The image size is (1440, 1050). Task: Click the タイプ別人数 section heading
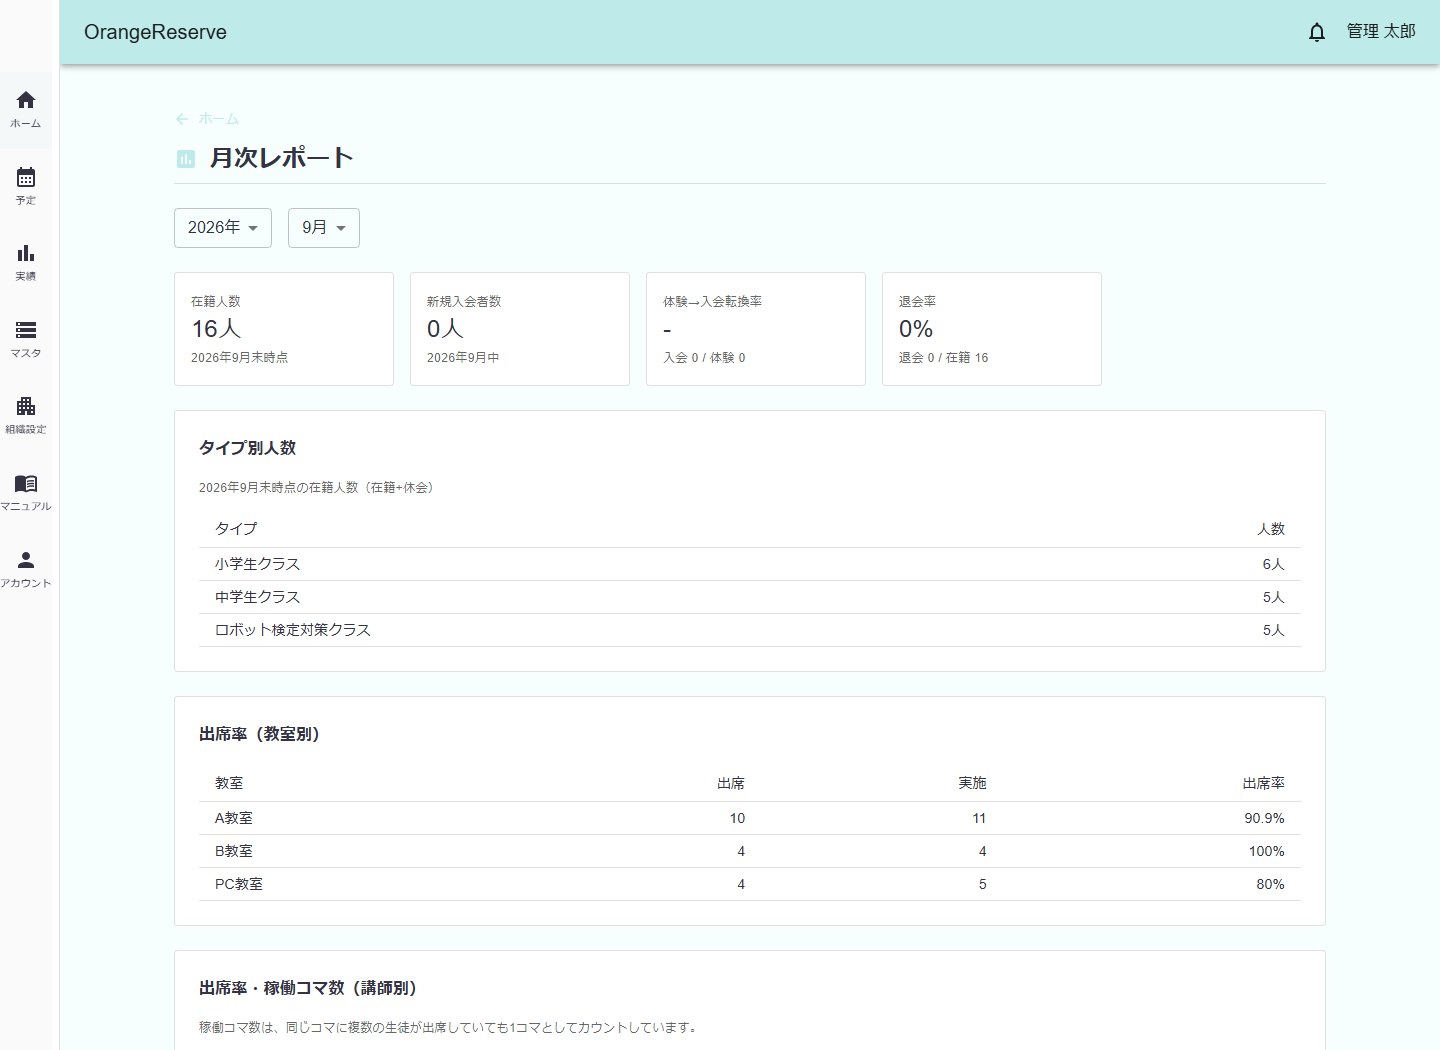tap(247, 448)
